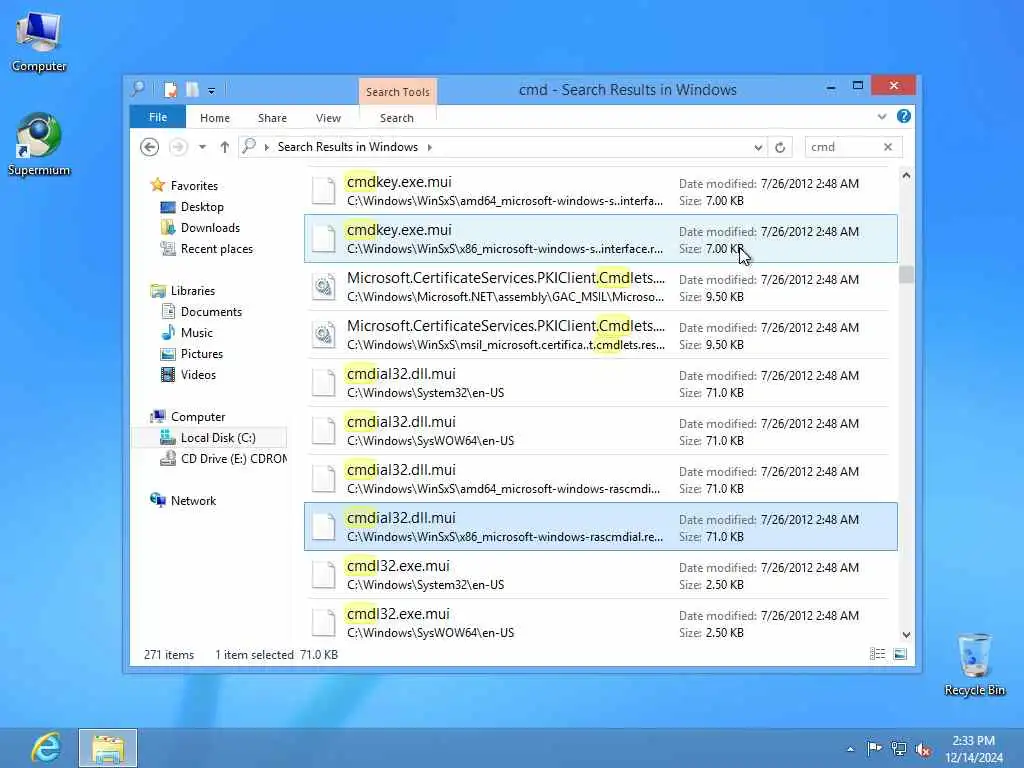1024x768 pixels.
Task: Select cmdial32.dll.mui in the amd64 rascmdial folder
Action: (601, 479)
